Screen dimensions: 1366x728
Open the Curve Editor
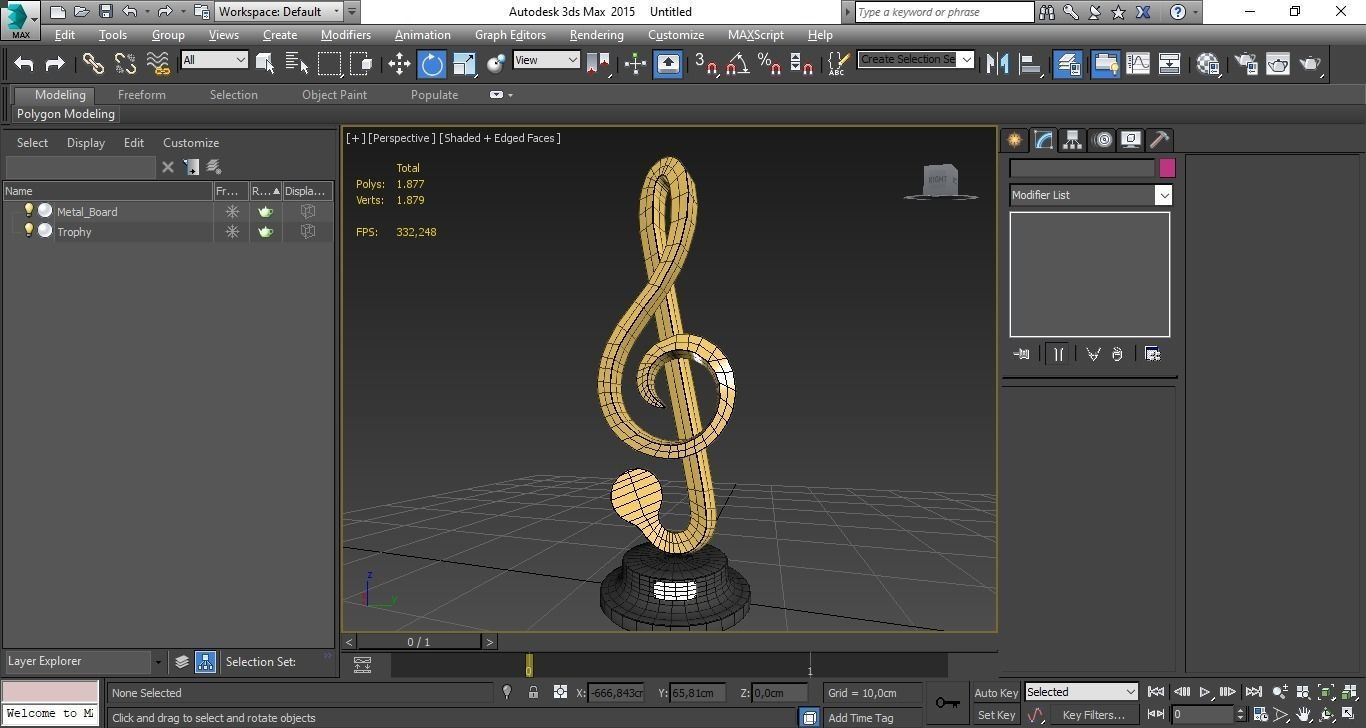click(x=1138, y=63)
